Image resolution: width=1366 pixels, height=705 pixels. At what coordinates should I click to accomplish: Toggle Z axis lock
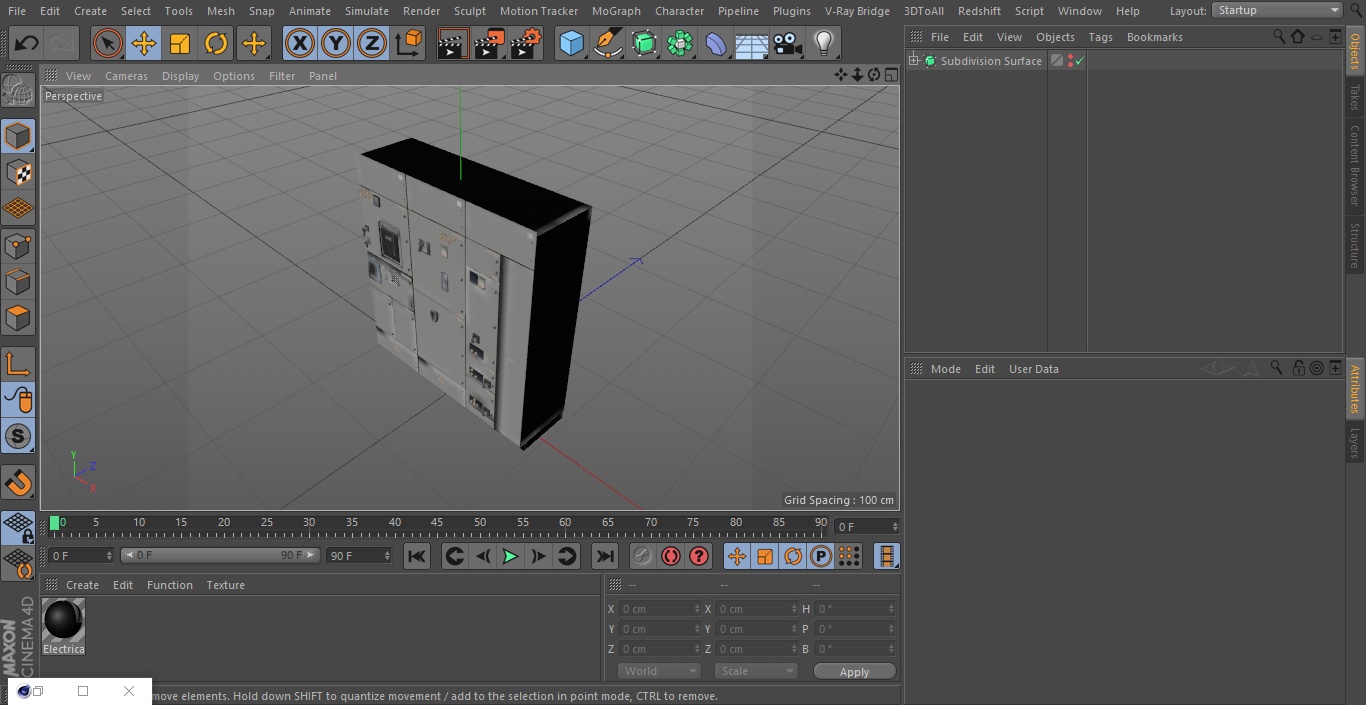tap(372, 43)
